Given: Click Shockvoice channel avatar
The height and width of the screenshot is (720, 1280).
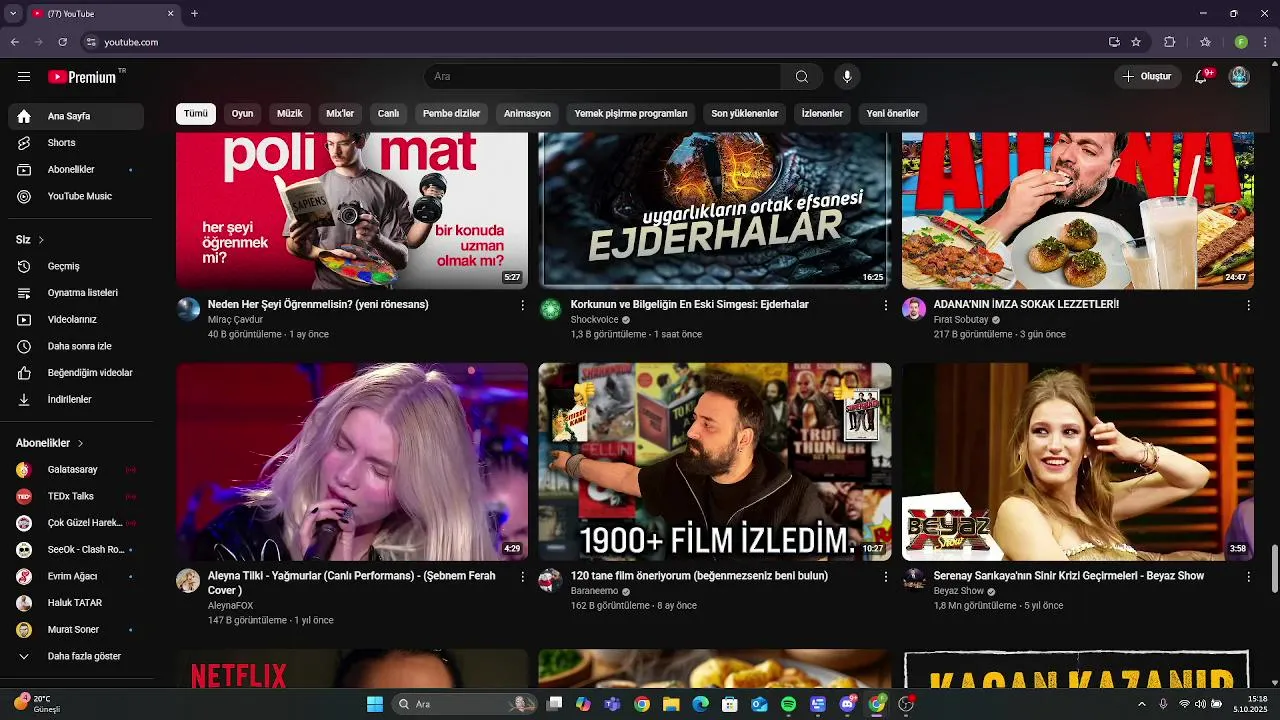Looking at the screenshot, I should coord(550,309).
